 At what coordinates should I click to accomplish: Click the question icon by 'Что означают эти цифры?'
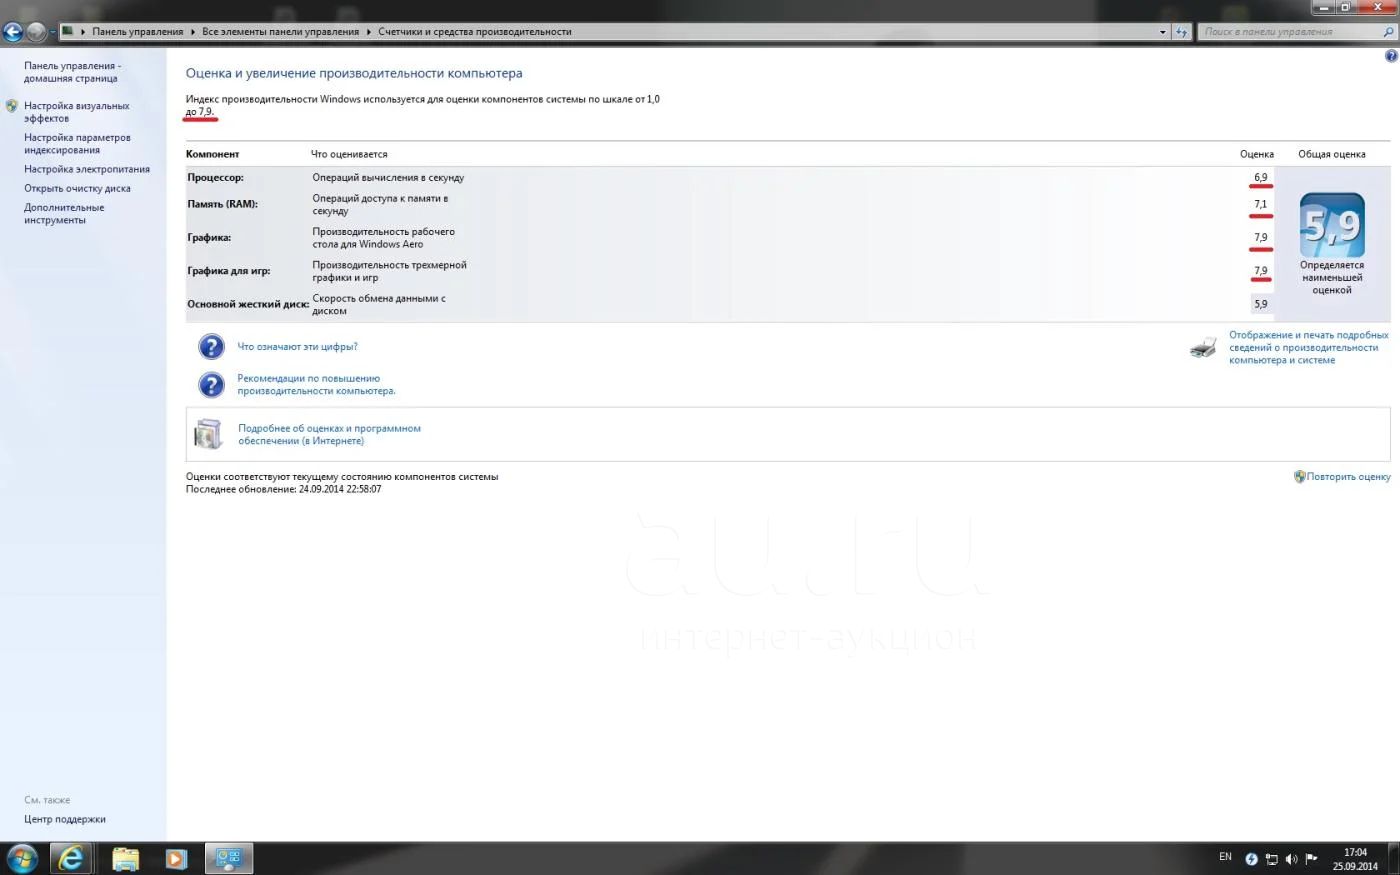point(211,347)
